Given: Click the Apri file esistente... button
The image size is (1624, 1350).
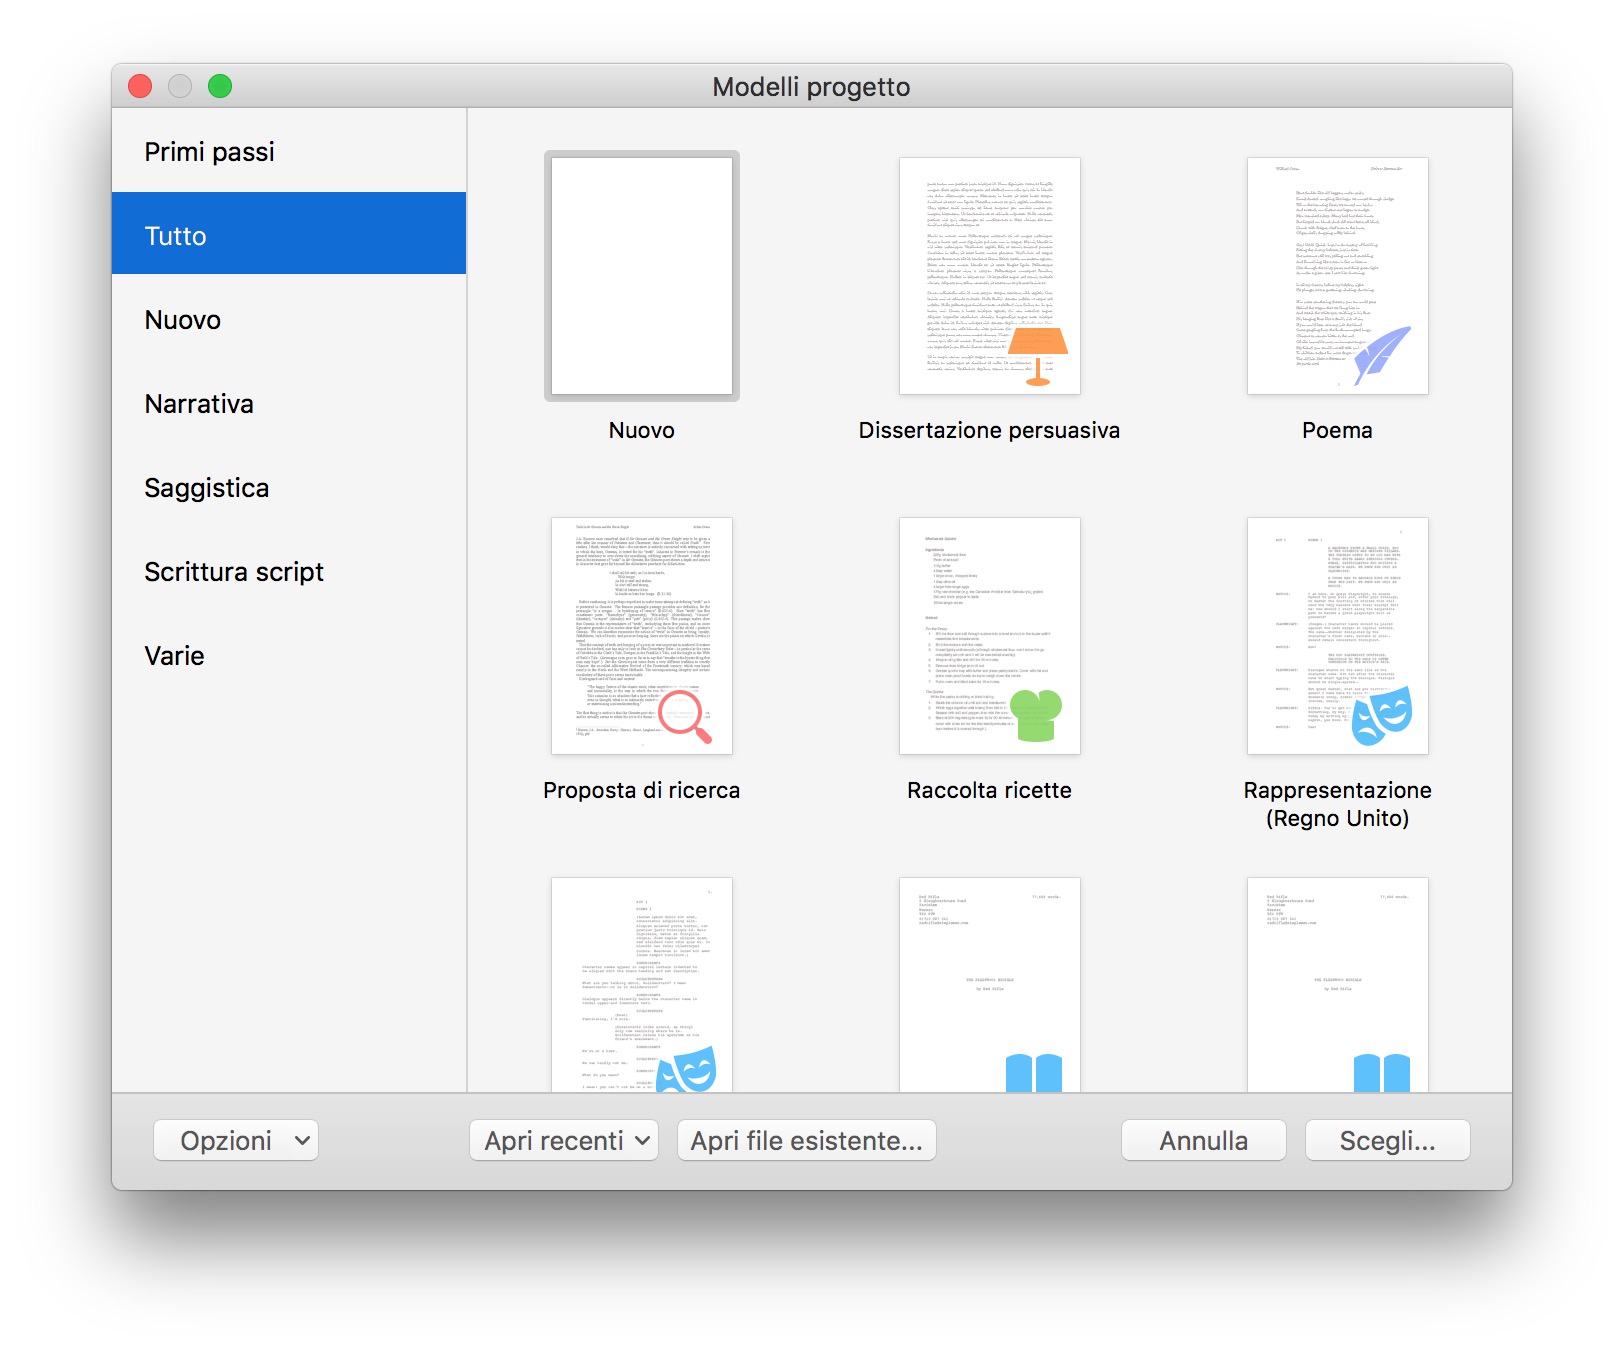Looking at the screenshot, I should pyautogui.click(x=807, y=1140).
